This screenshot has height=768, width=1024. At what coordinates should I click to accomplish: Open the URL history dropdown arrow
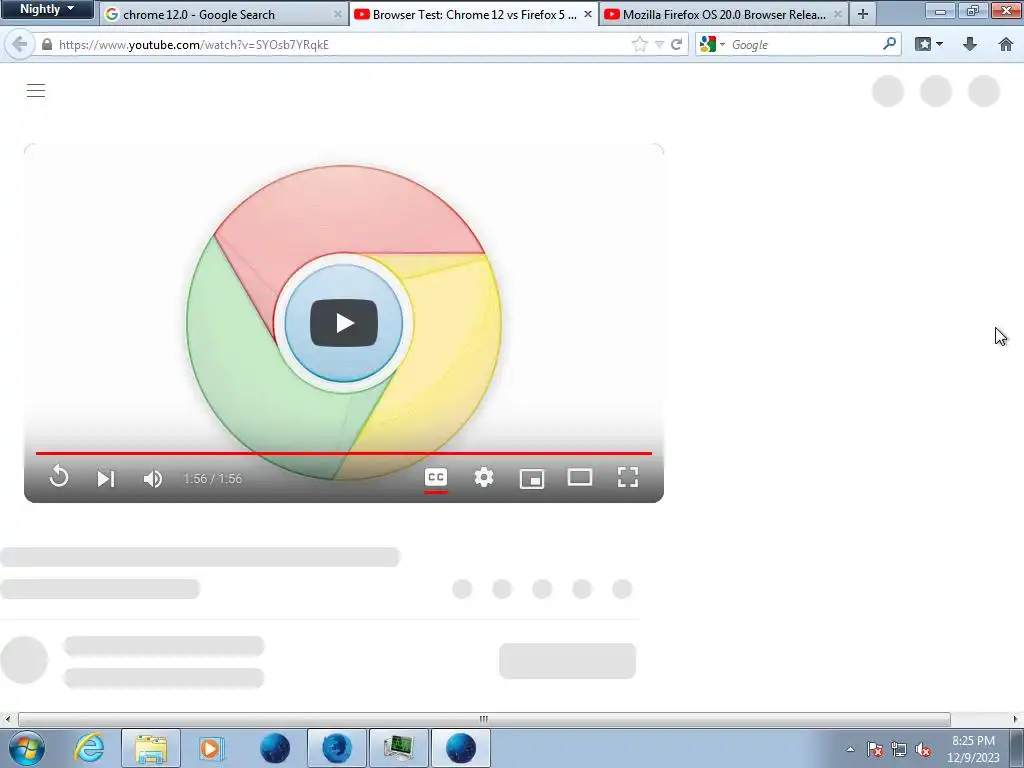pos(660,44)
